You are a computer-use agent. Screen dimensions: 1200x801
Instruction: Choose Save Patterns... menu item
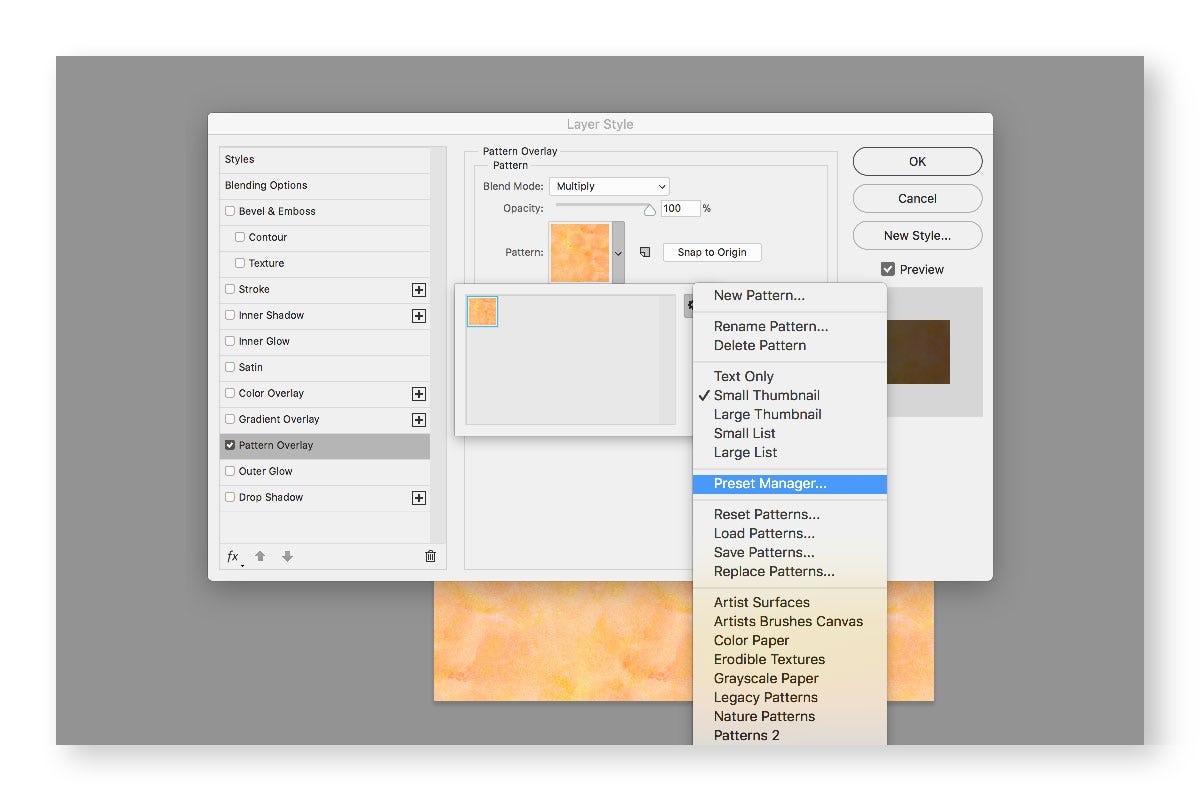tap(790, 552)
